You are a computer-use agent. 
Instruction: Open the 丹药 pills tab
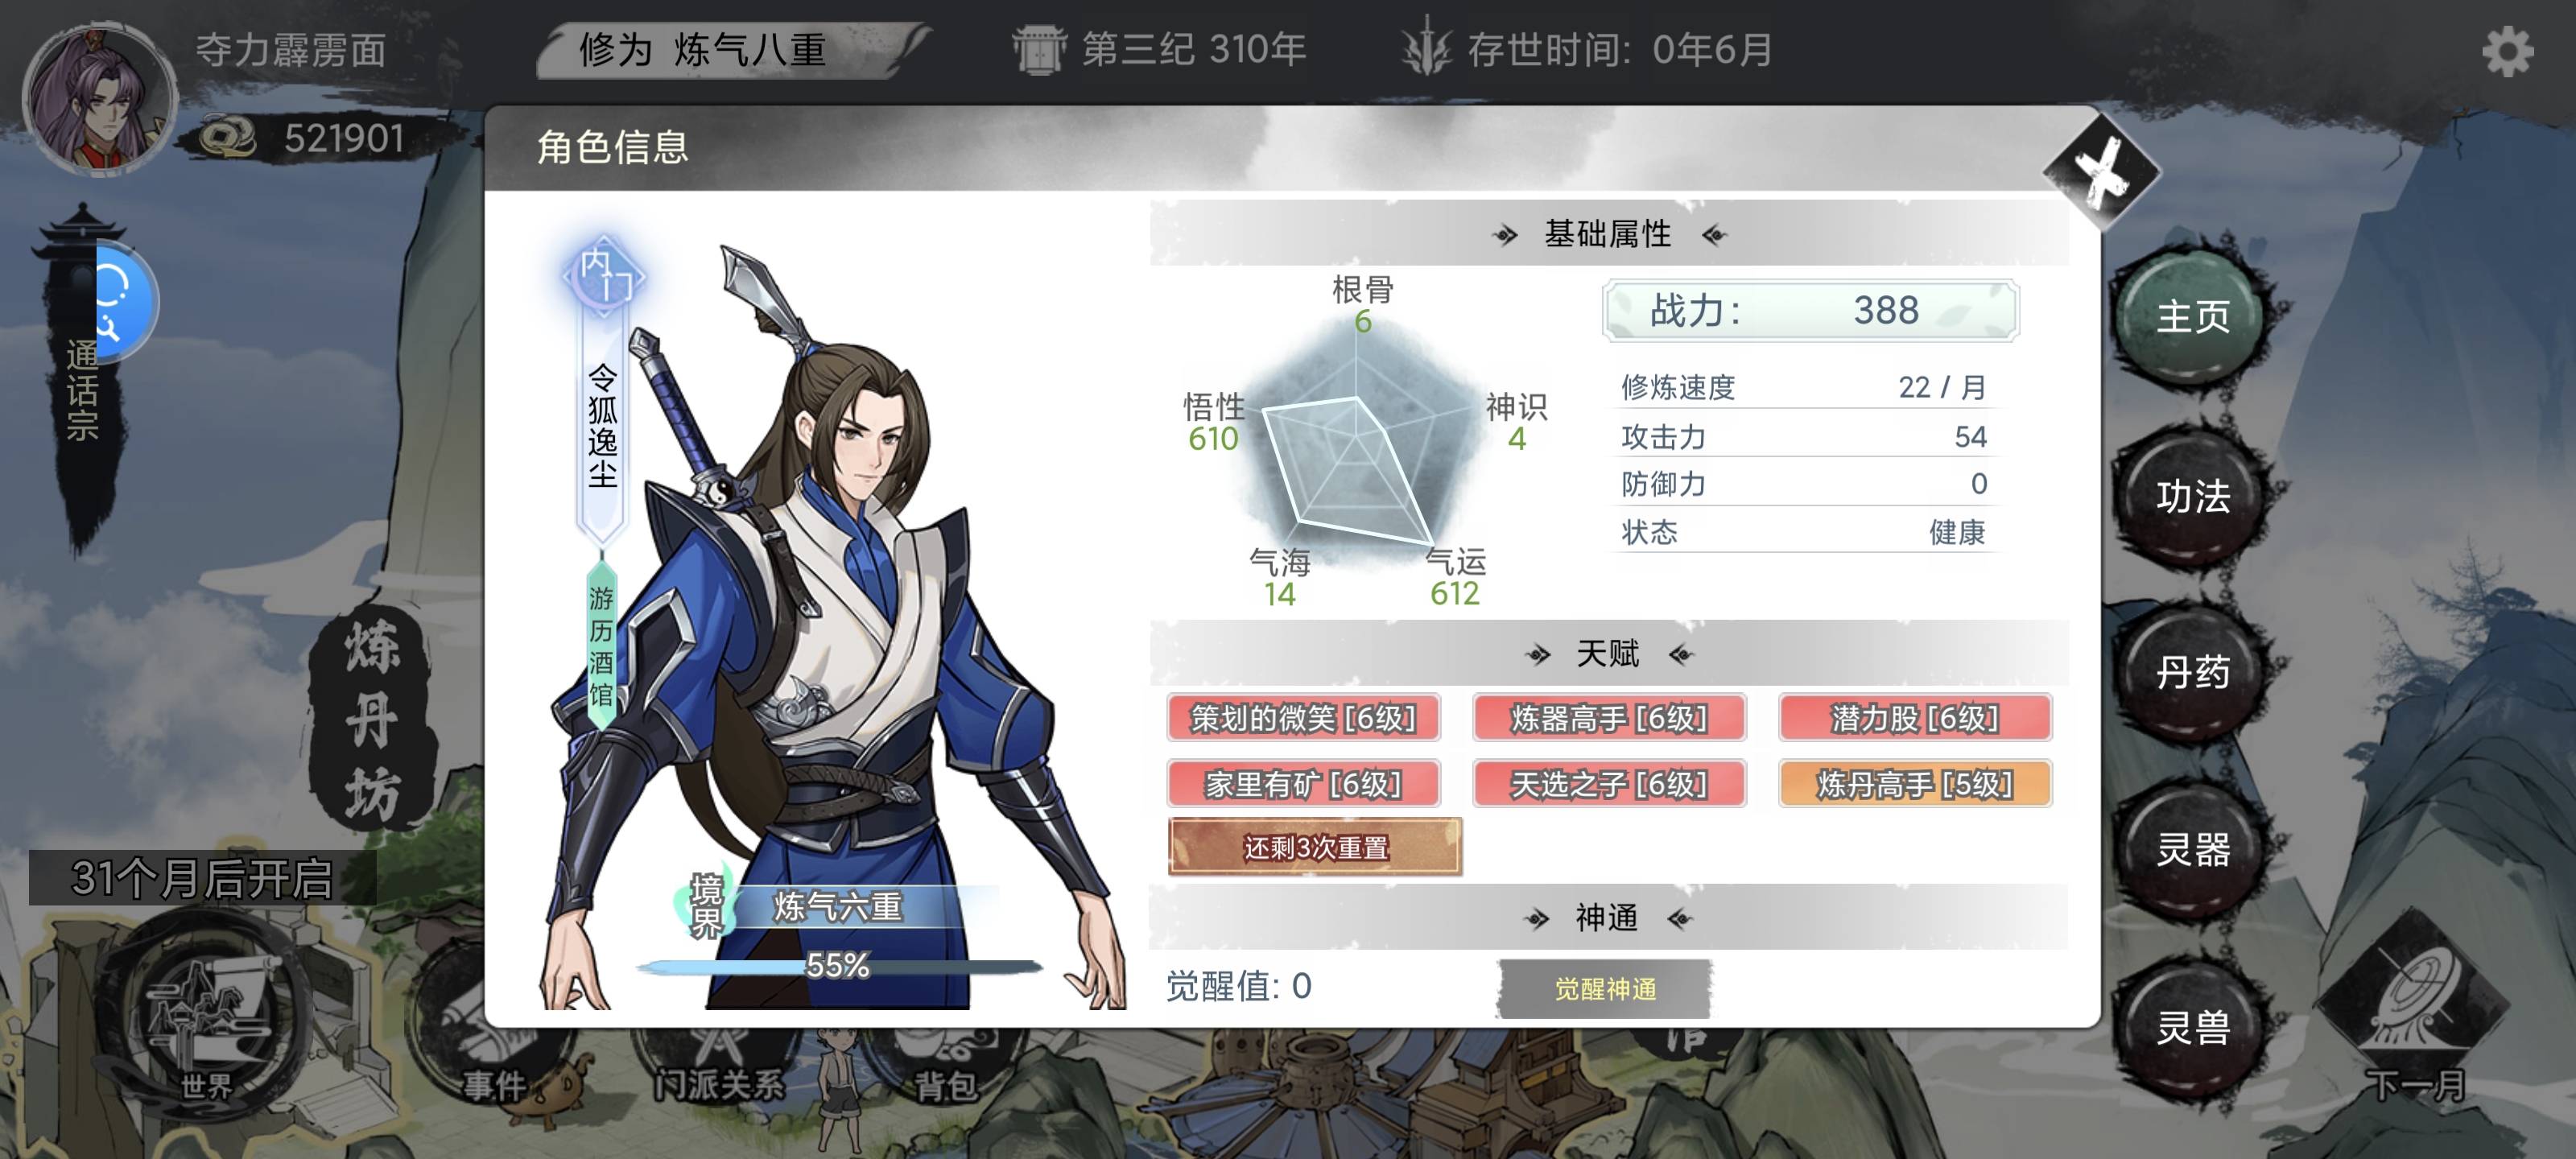click(x=2192, y=672)
